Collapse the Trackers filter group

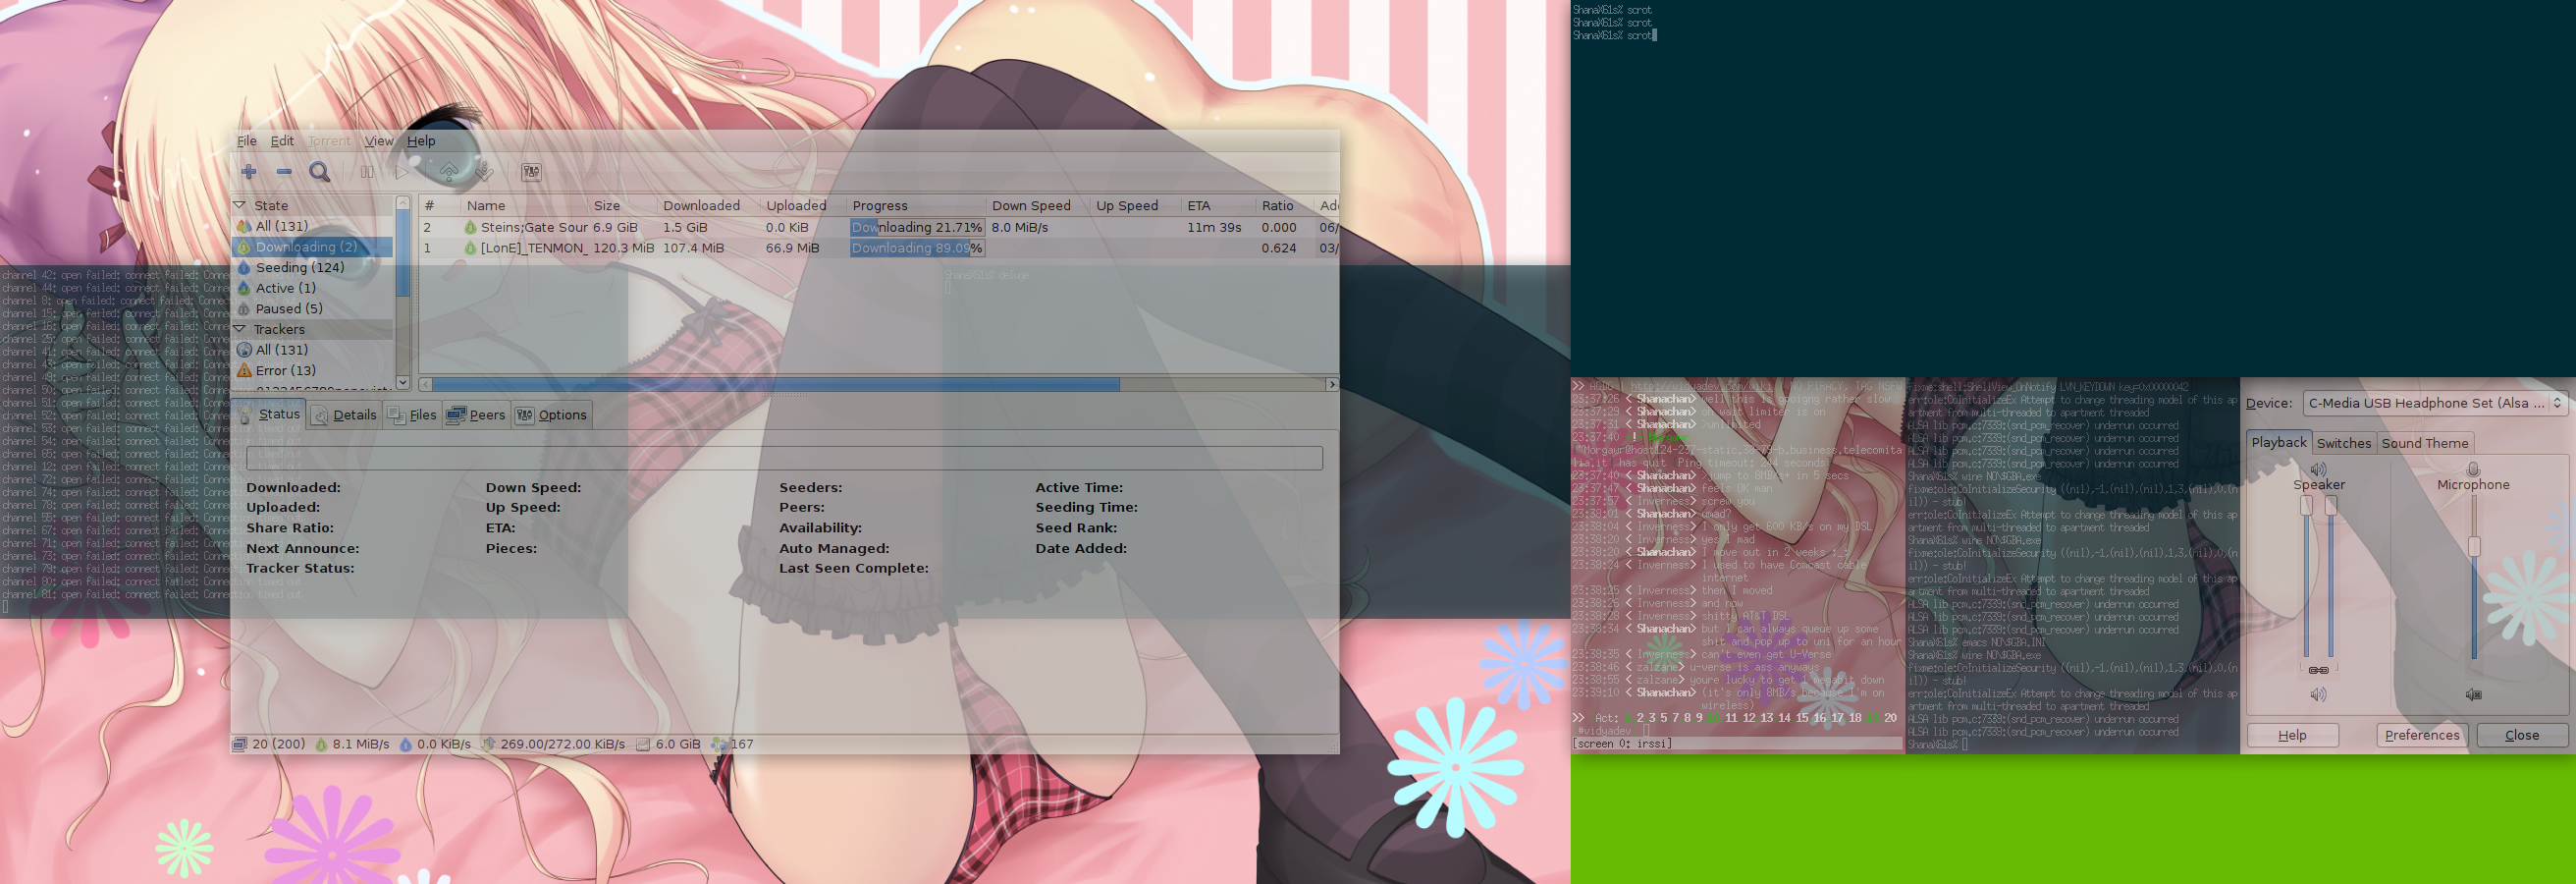pos(240,329)
